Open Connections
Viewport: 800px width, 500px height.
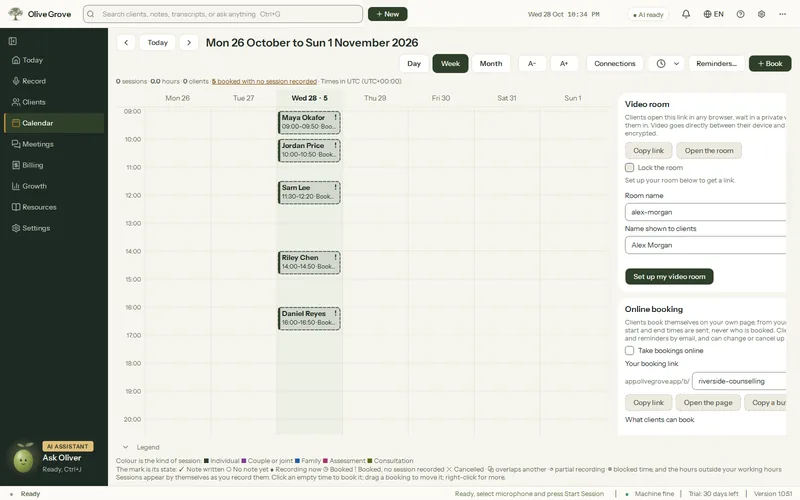pyautogui.click(x=615, y=63)
